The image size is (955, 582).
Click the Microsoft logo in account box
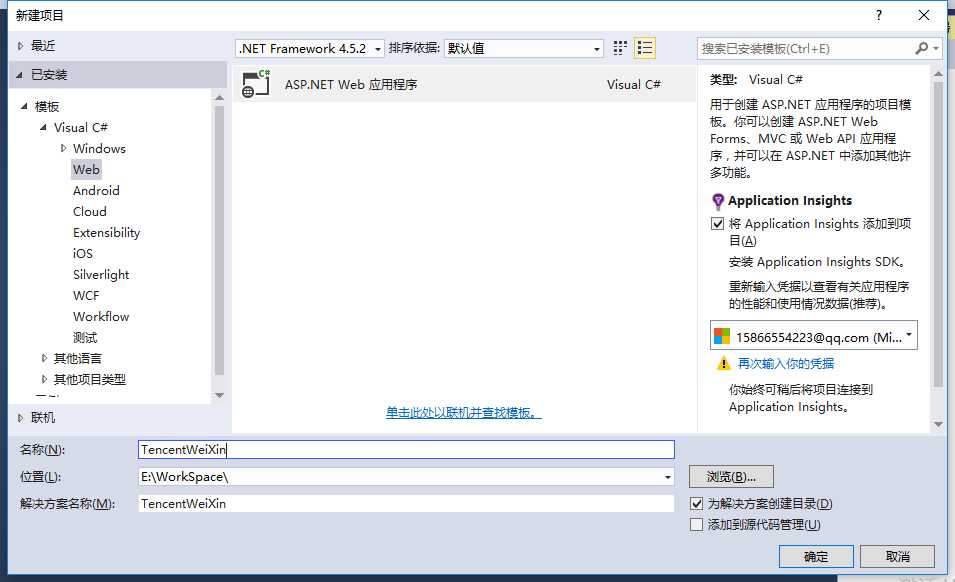coord(722,336)
